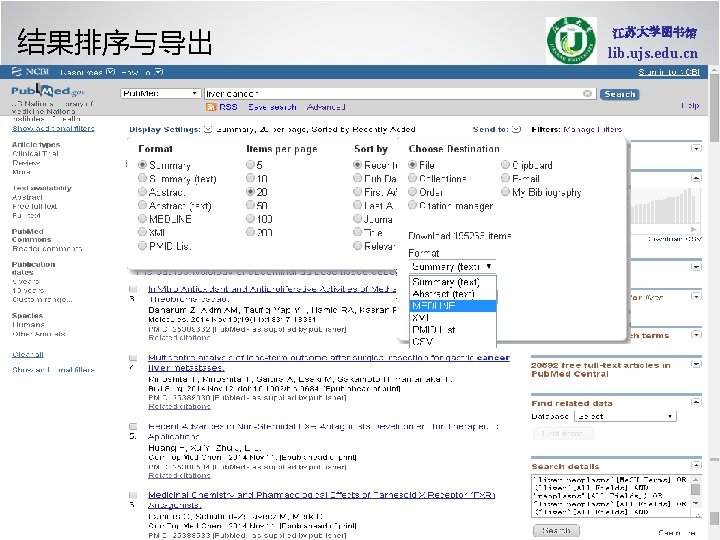Choose File as destination
This screenshot has height=540, width=720.
point(412,164)
